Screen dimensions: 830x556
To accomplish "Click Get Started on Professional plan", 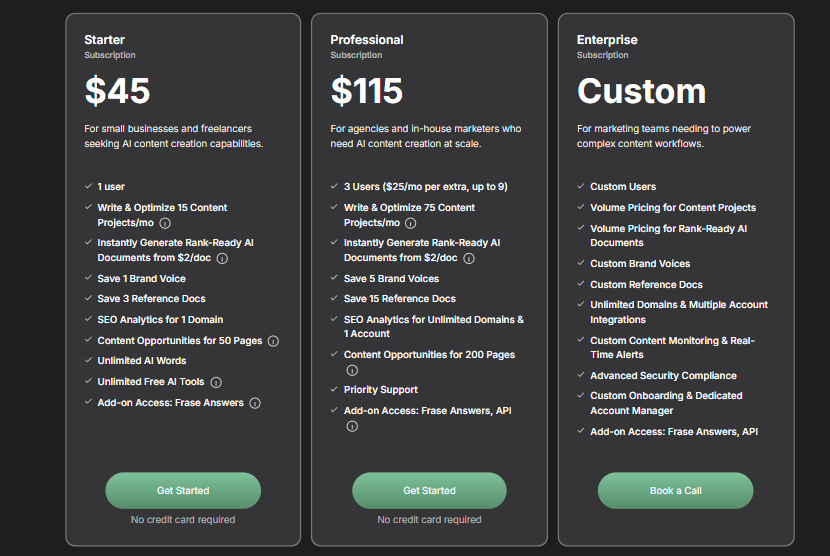I will pos(429,490).
